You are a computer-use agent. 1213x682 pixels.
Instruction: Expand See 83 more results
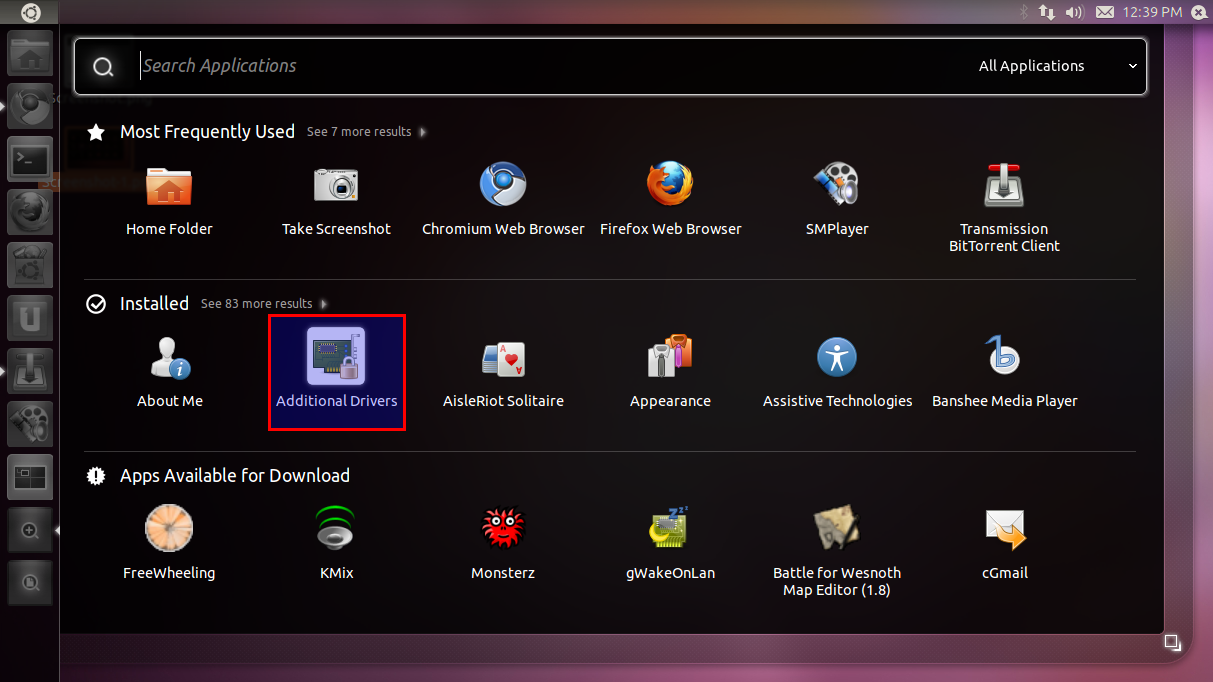click(x=264, y=304)
